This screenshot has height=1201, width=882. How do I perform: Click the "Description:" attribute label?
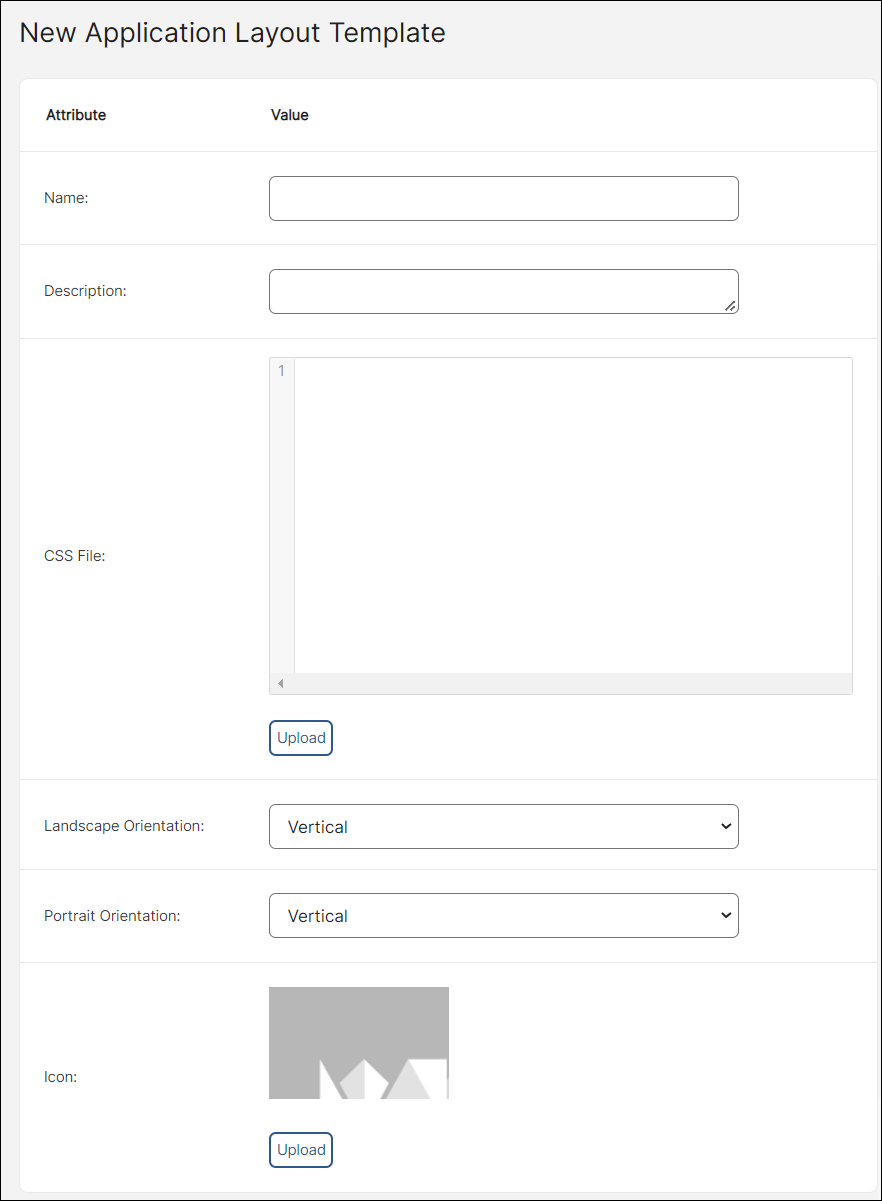click(x=85, y=291)
